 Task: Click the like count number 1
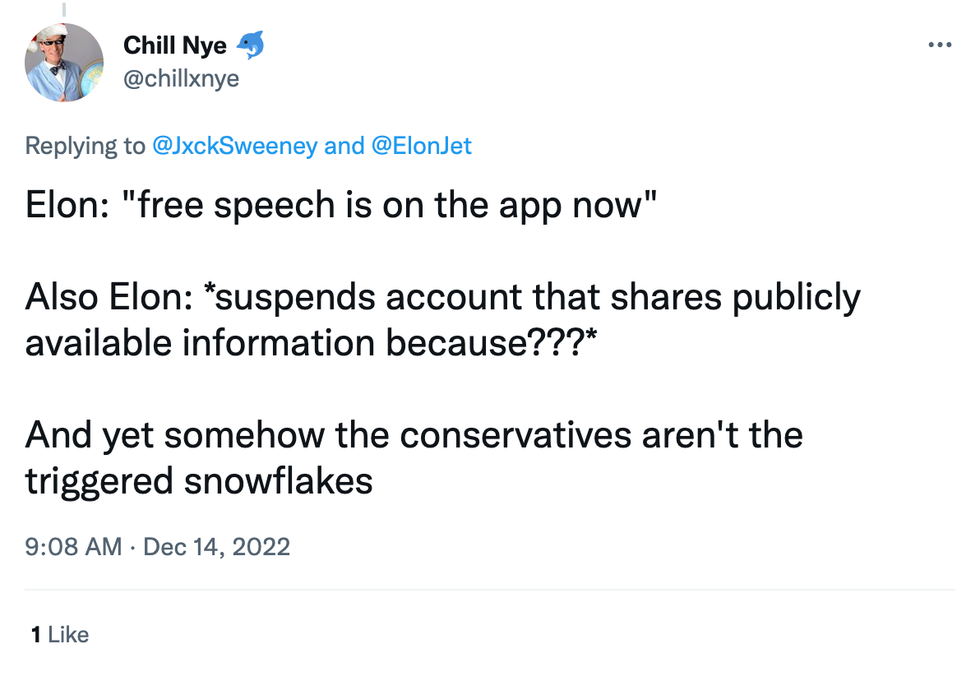35,634
